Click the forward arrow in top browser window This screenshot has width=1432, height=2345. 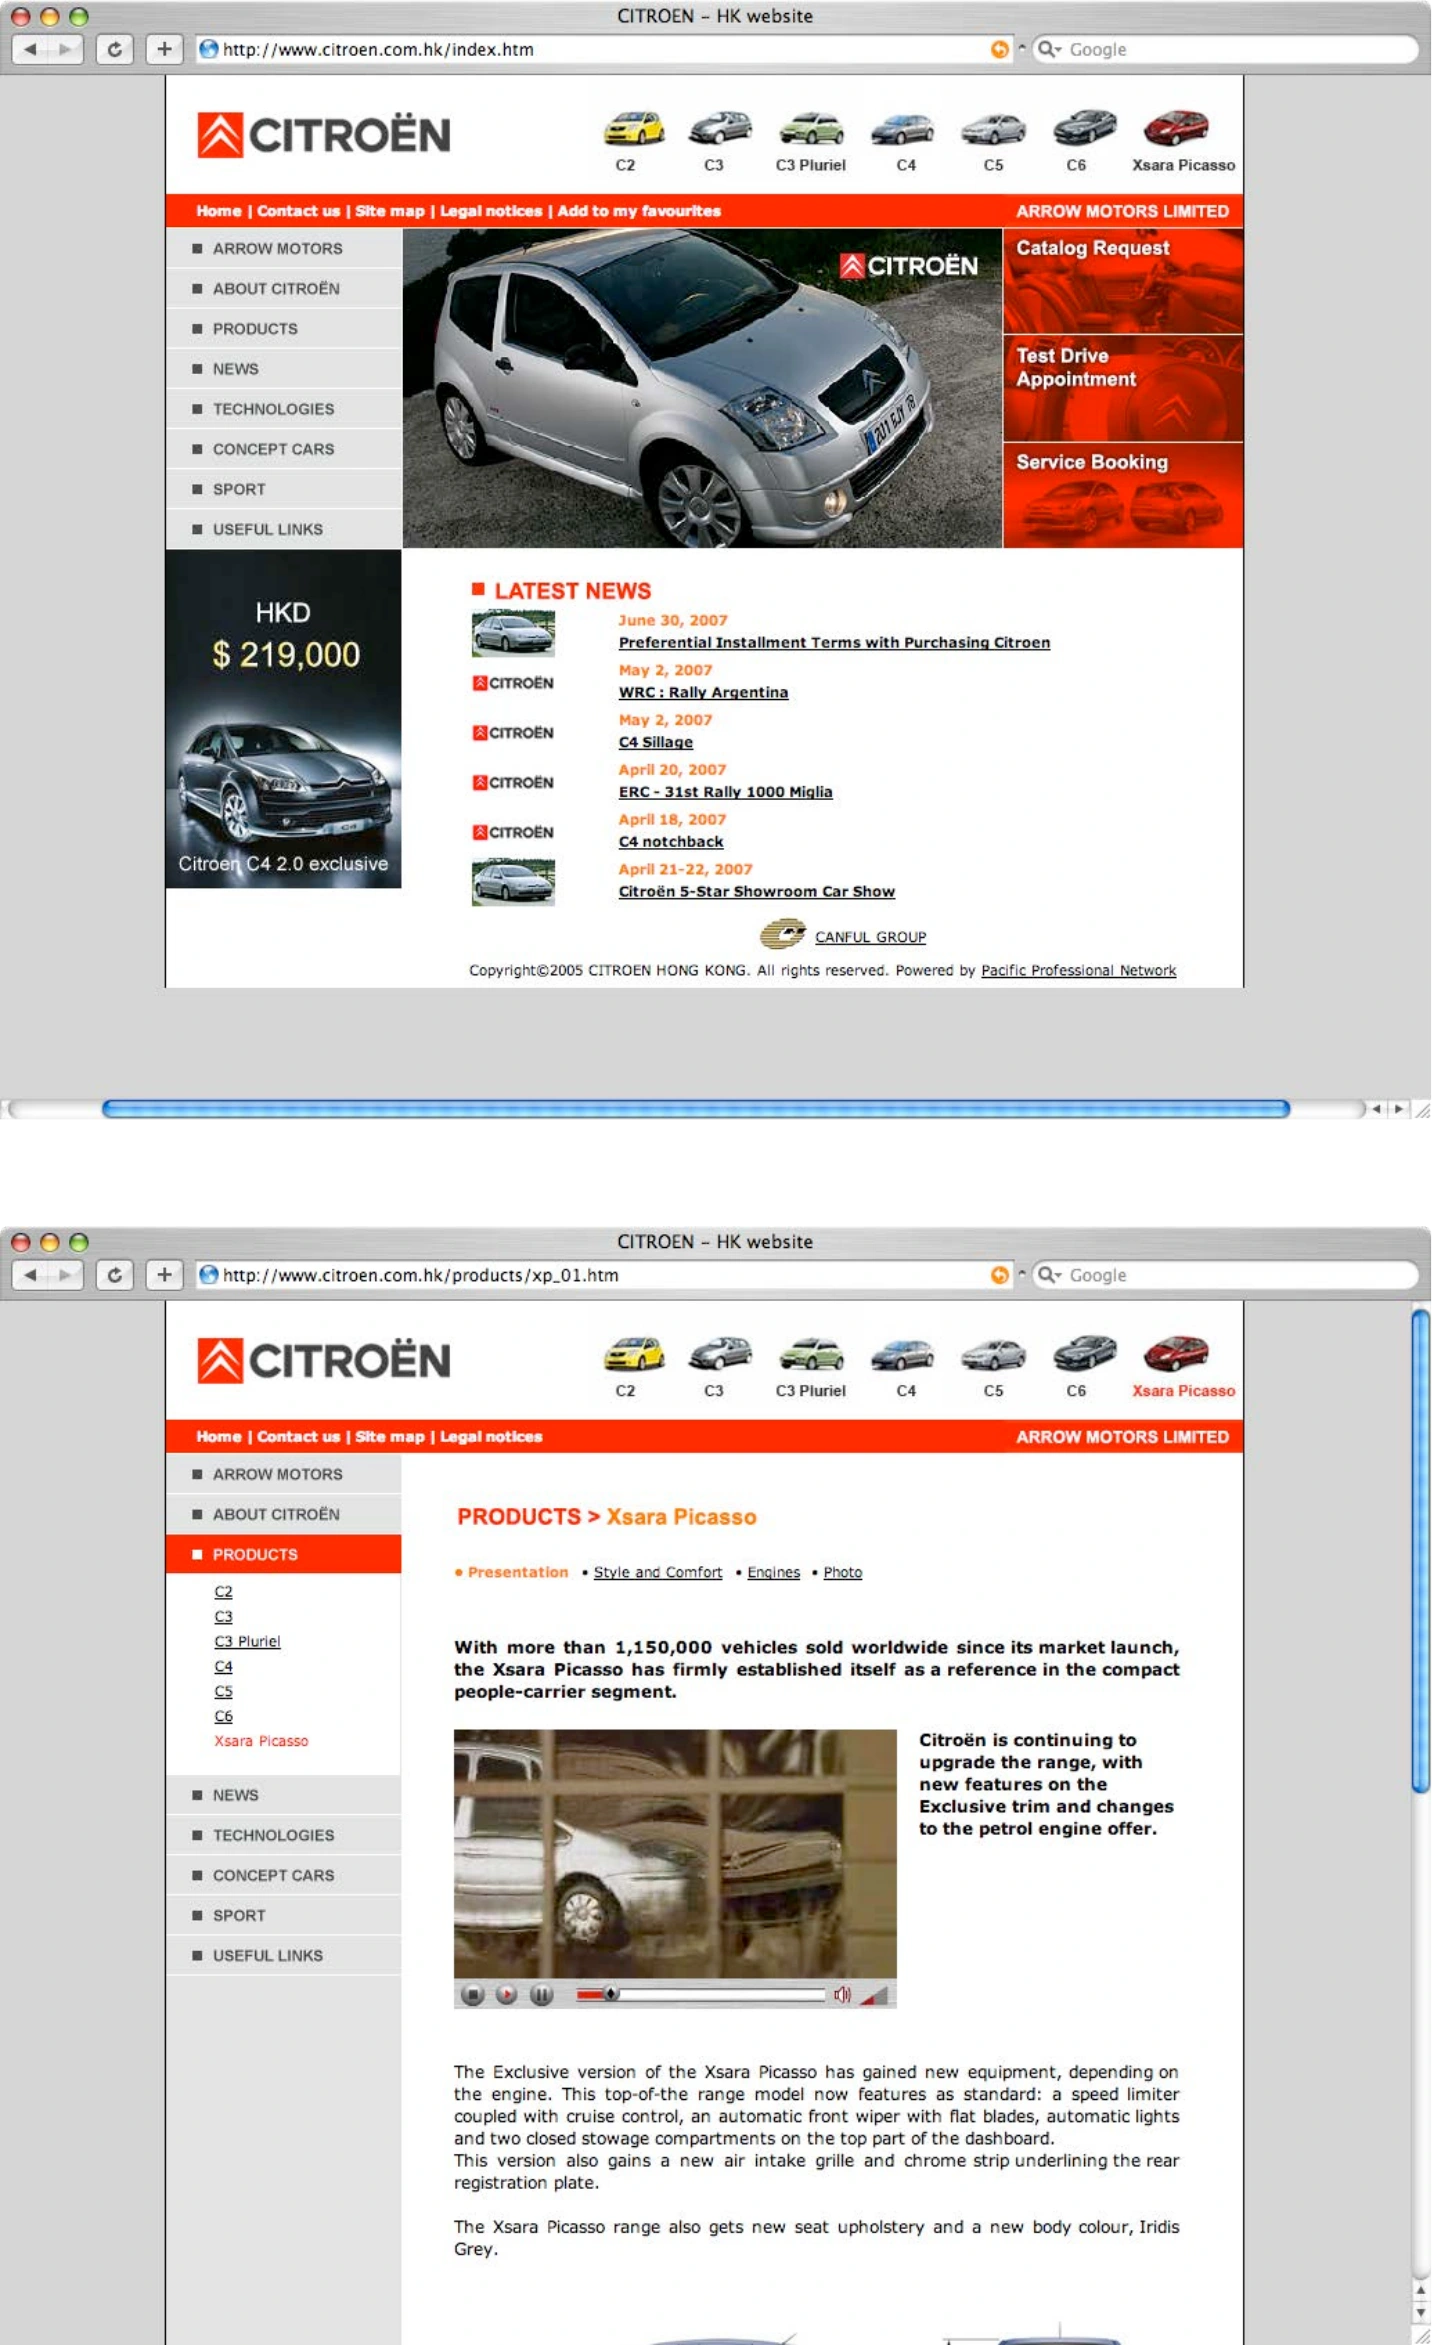(x=66, y=49)
